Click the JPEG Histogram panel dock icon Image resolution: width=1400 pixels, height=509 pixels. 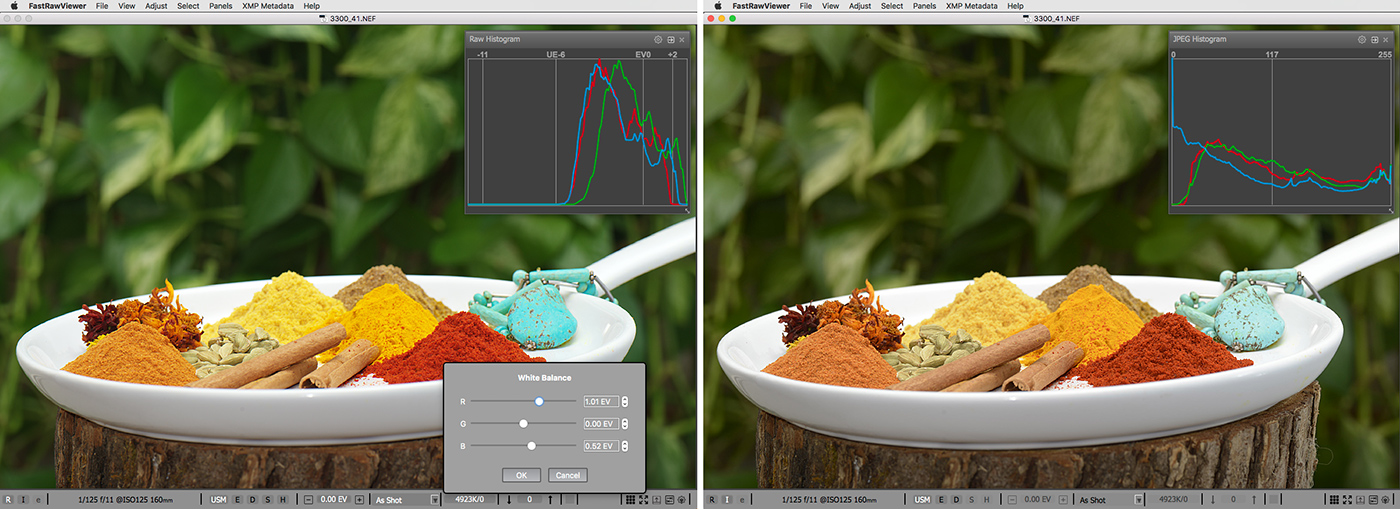point(1375,39)
